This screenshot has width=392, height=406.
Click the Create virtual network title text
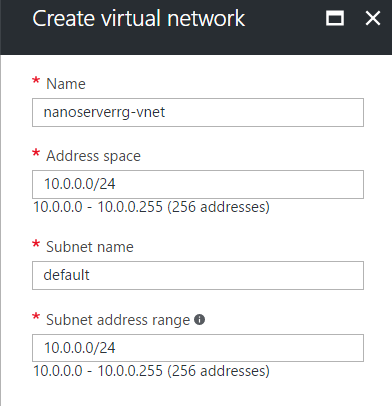pos(139,18)
